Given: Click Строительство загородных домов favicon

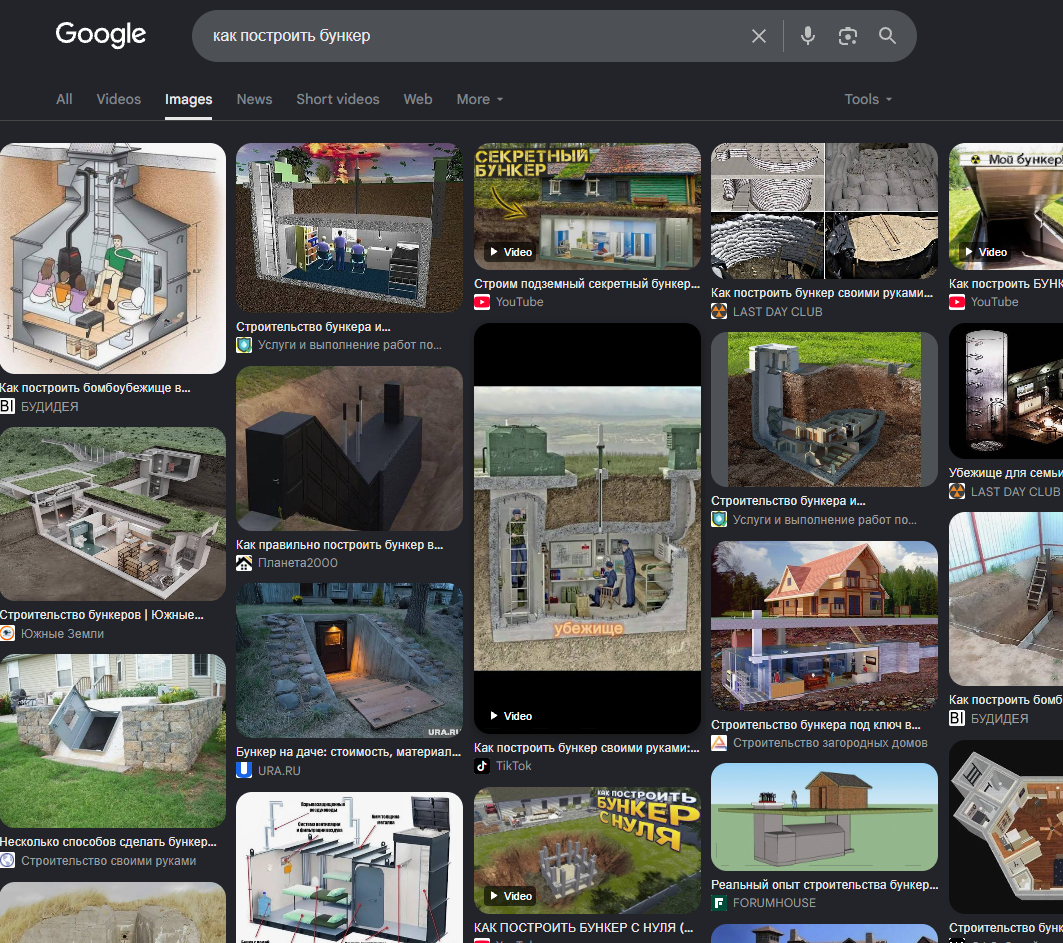Looking at the screenshot, I should click(x=719, y=743).
